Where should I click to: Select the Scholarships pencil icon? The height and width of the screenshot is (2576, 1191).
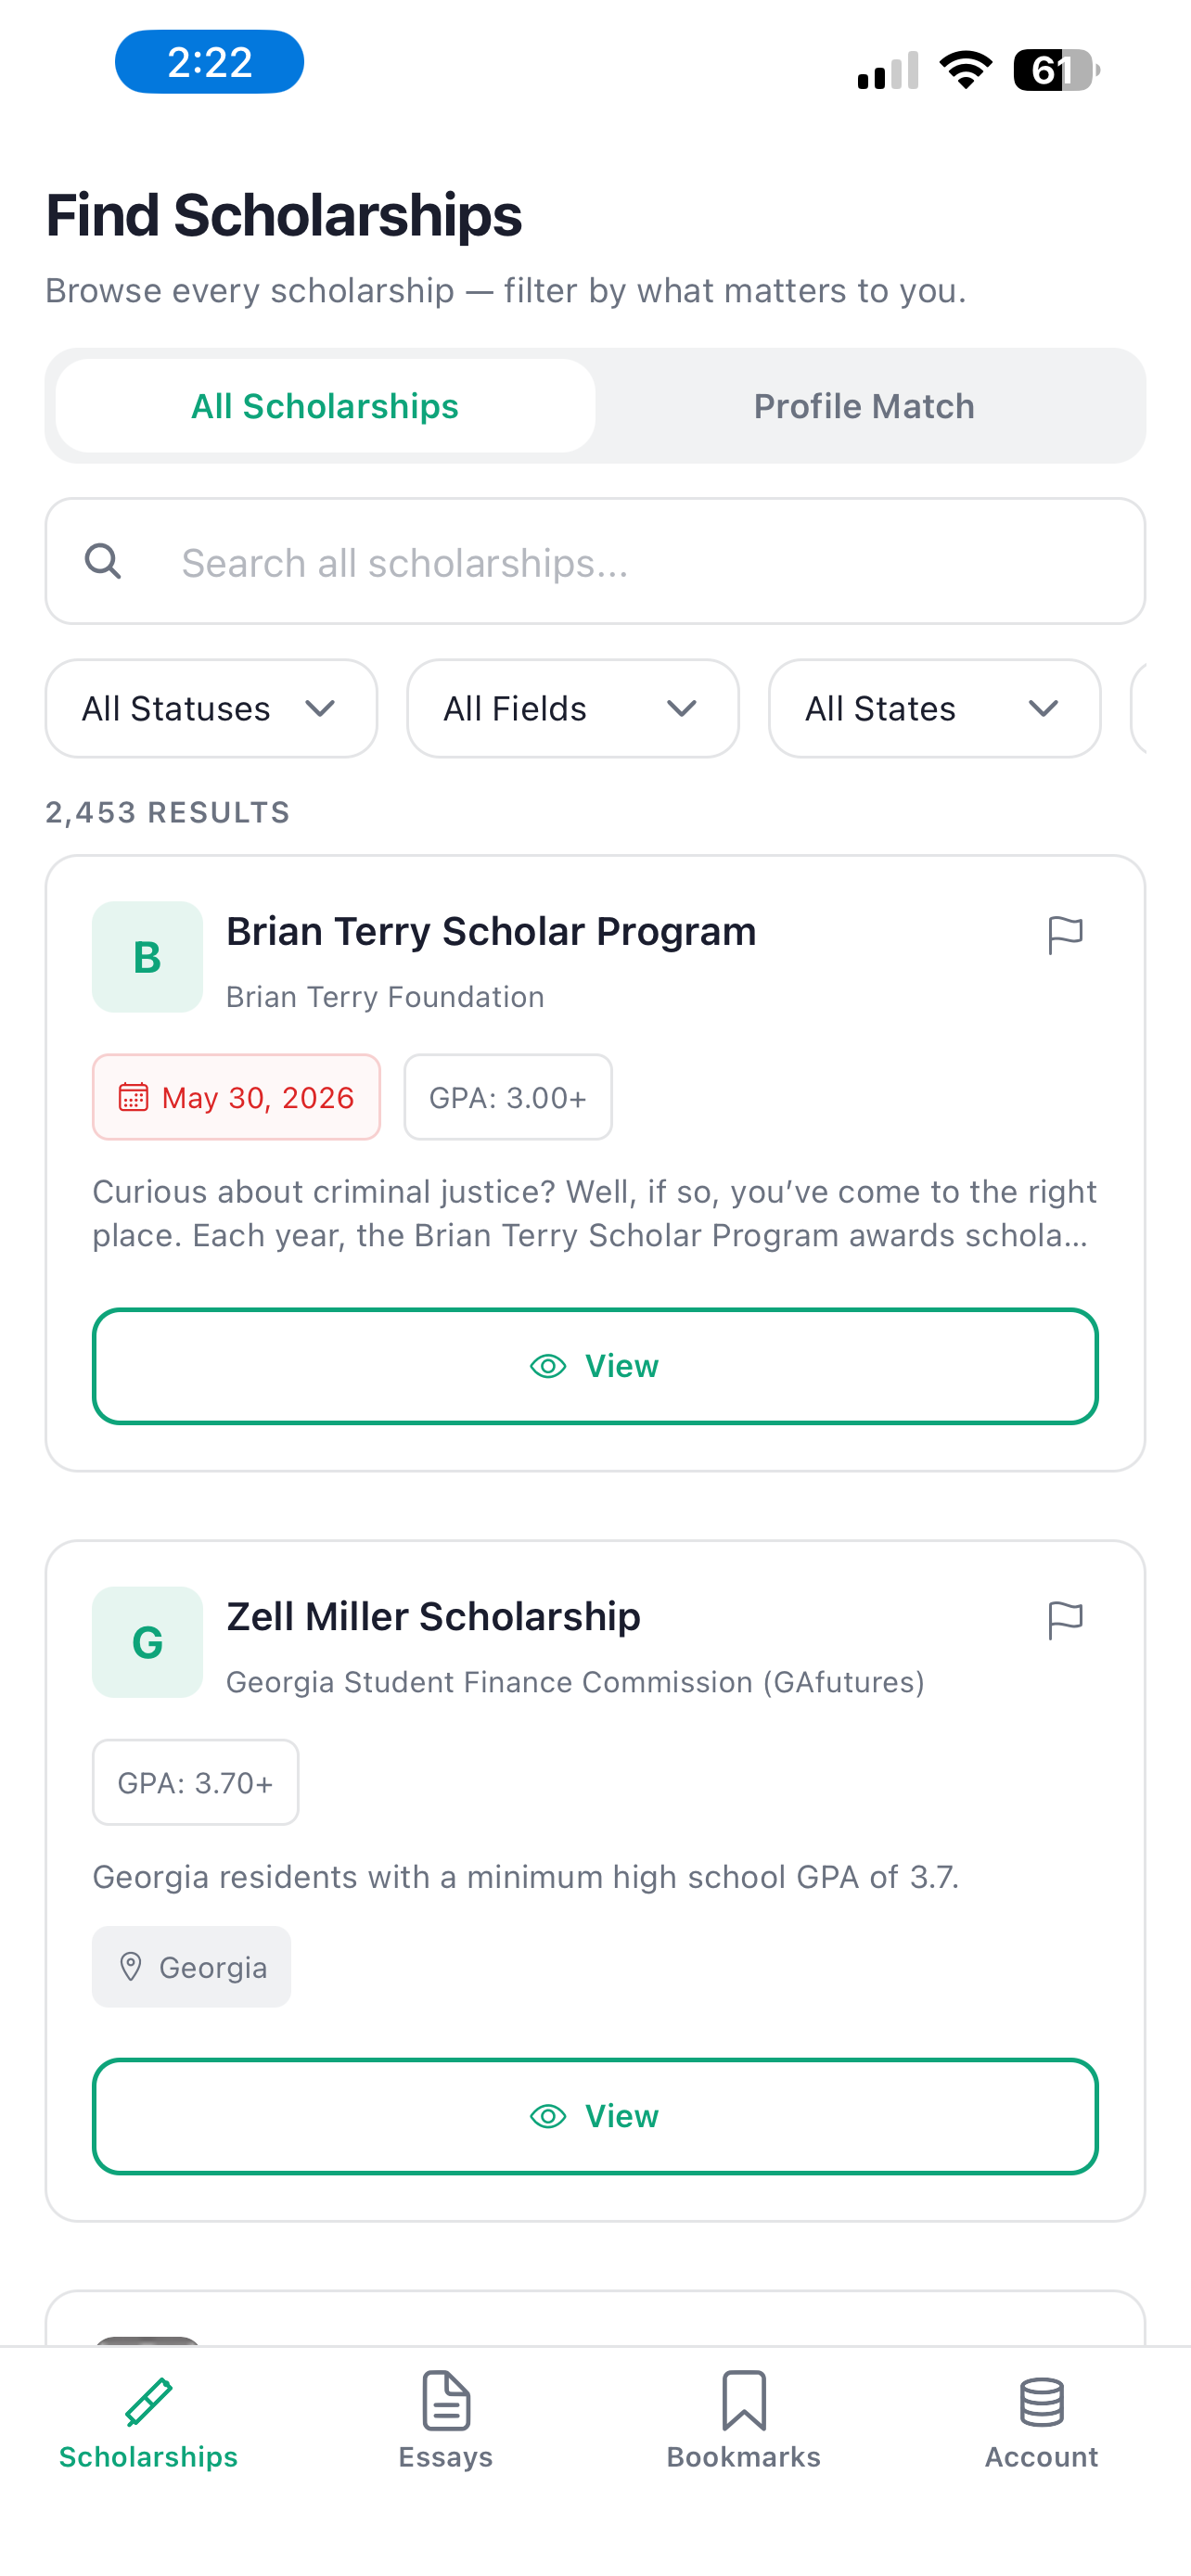point(149,2401)
